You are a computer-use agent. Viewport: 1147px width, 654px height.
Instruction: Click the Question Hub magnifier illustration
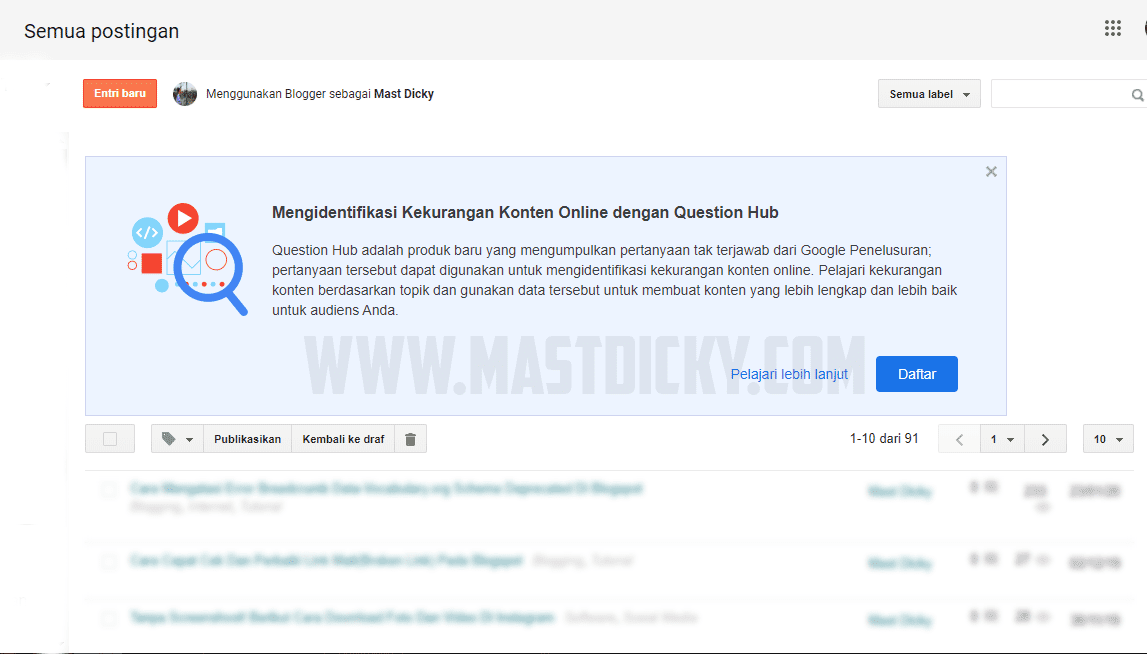[x=187, y=259]
